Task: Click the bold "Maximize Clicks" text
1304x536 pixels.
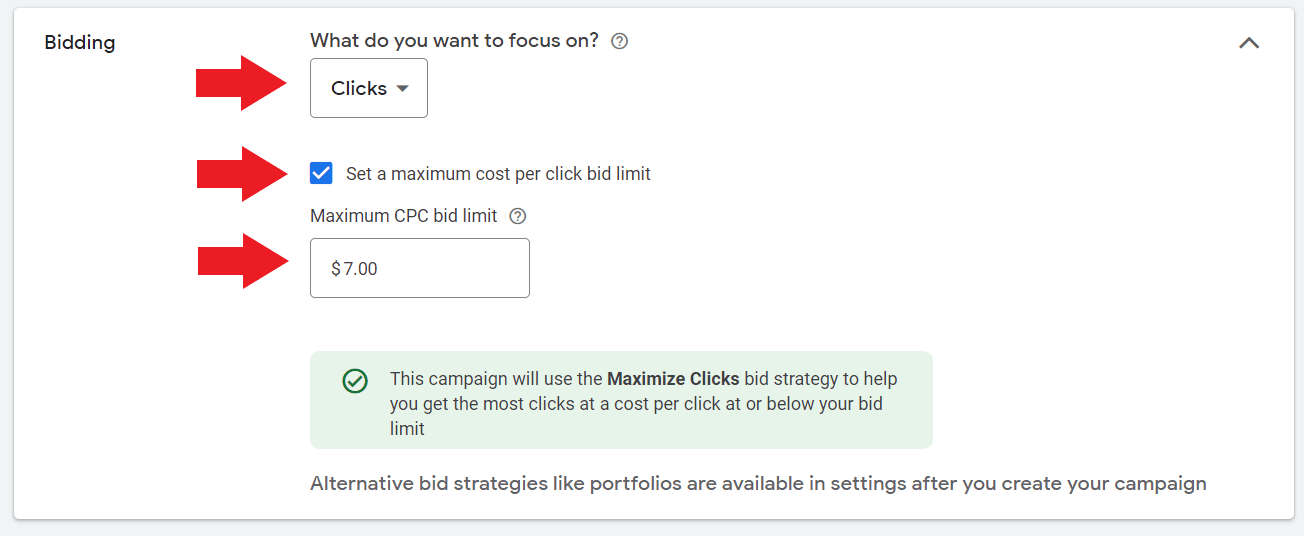Action: [673, 379]
